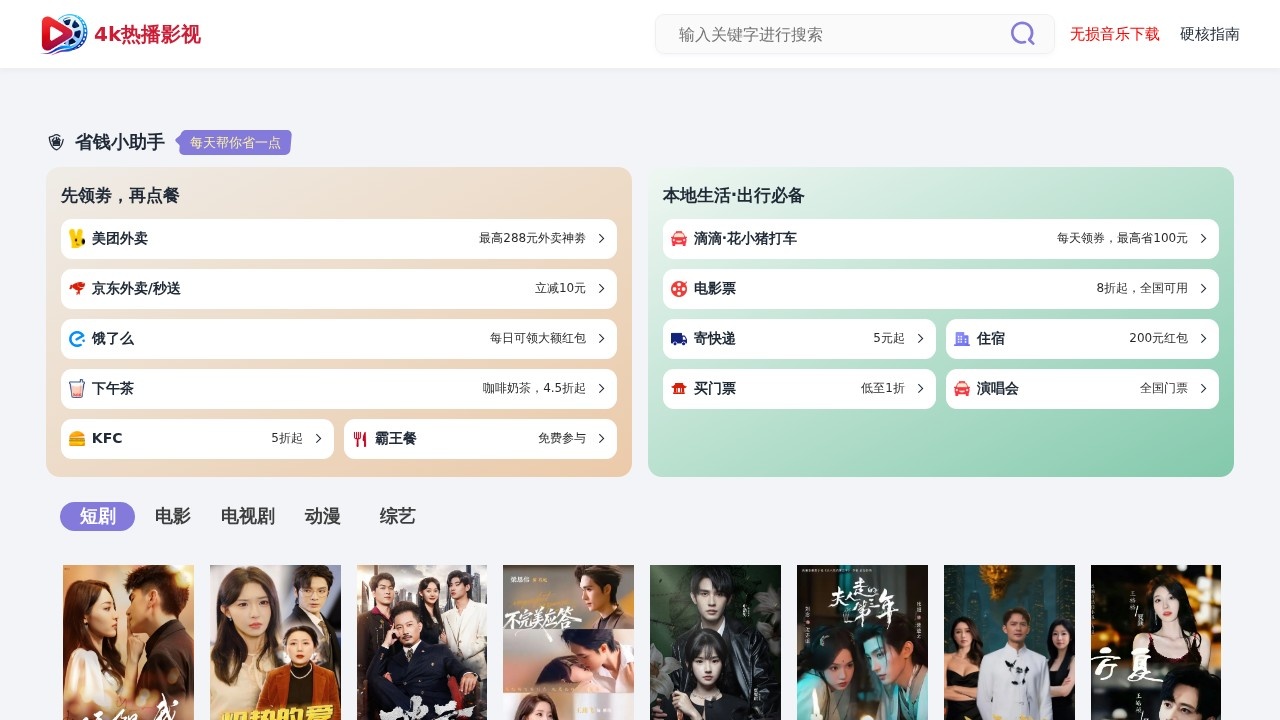Click the 寄快递 truck icon
The height and width of the screenshot is (720, 1280).
pos(679,339)
